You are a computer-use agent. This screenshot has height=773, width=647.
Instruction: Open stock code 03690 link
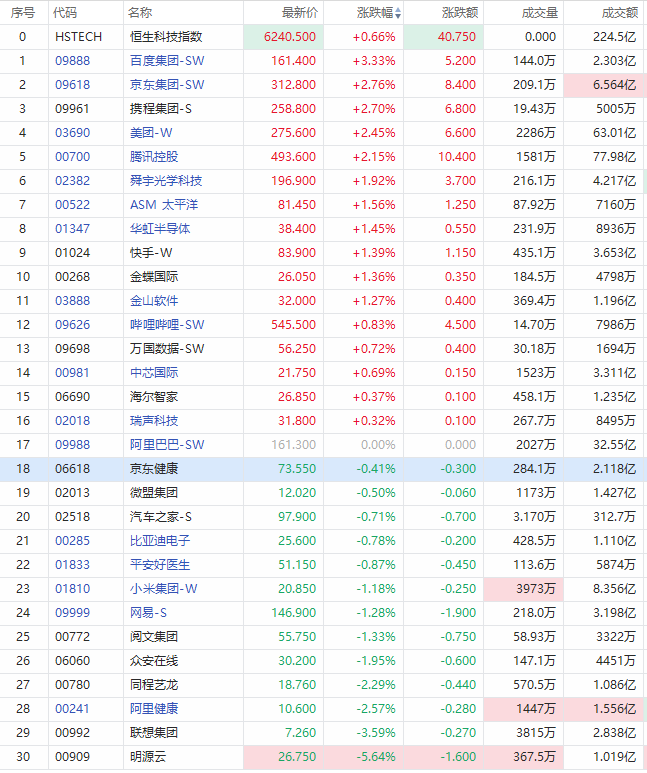click(72, 133)
